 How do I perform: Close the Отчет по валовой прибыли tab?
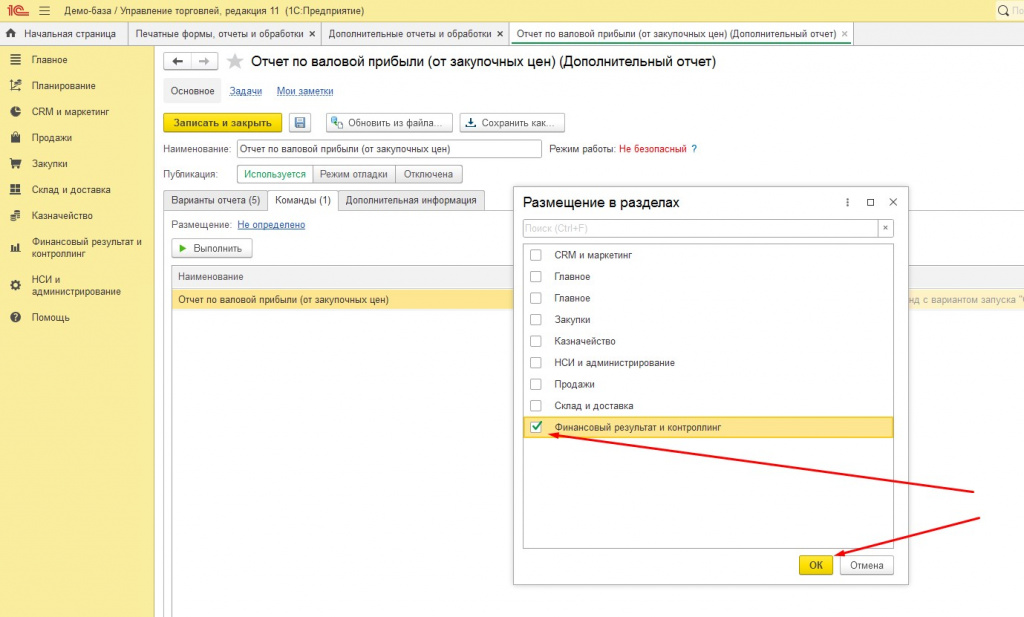click(844, 34)
